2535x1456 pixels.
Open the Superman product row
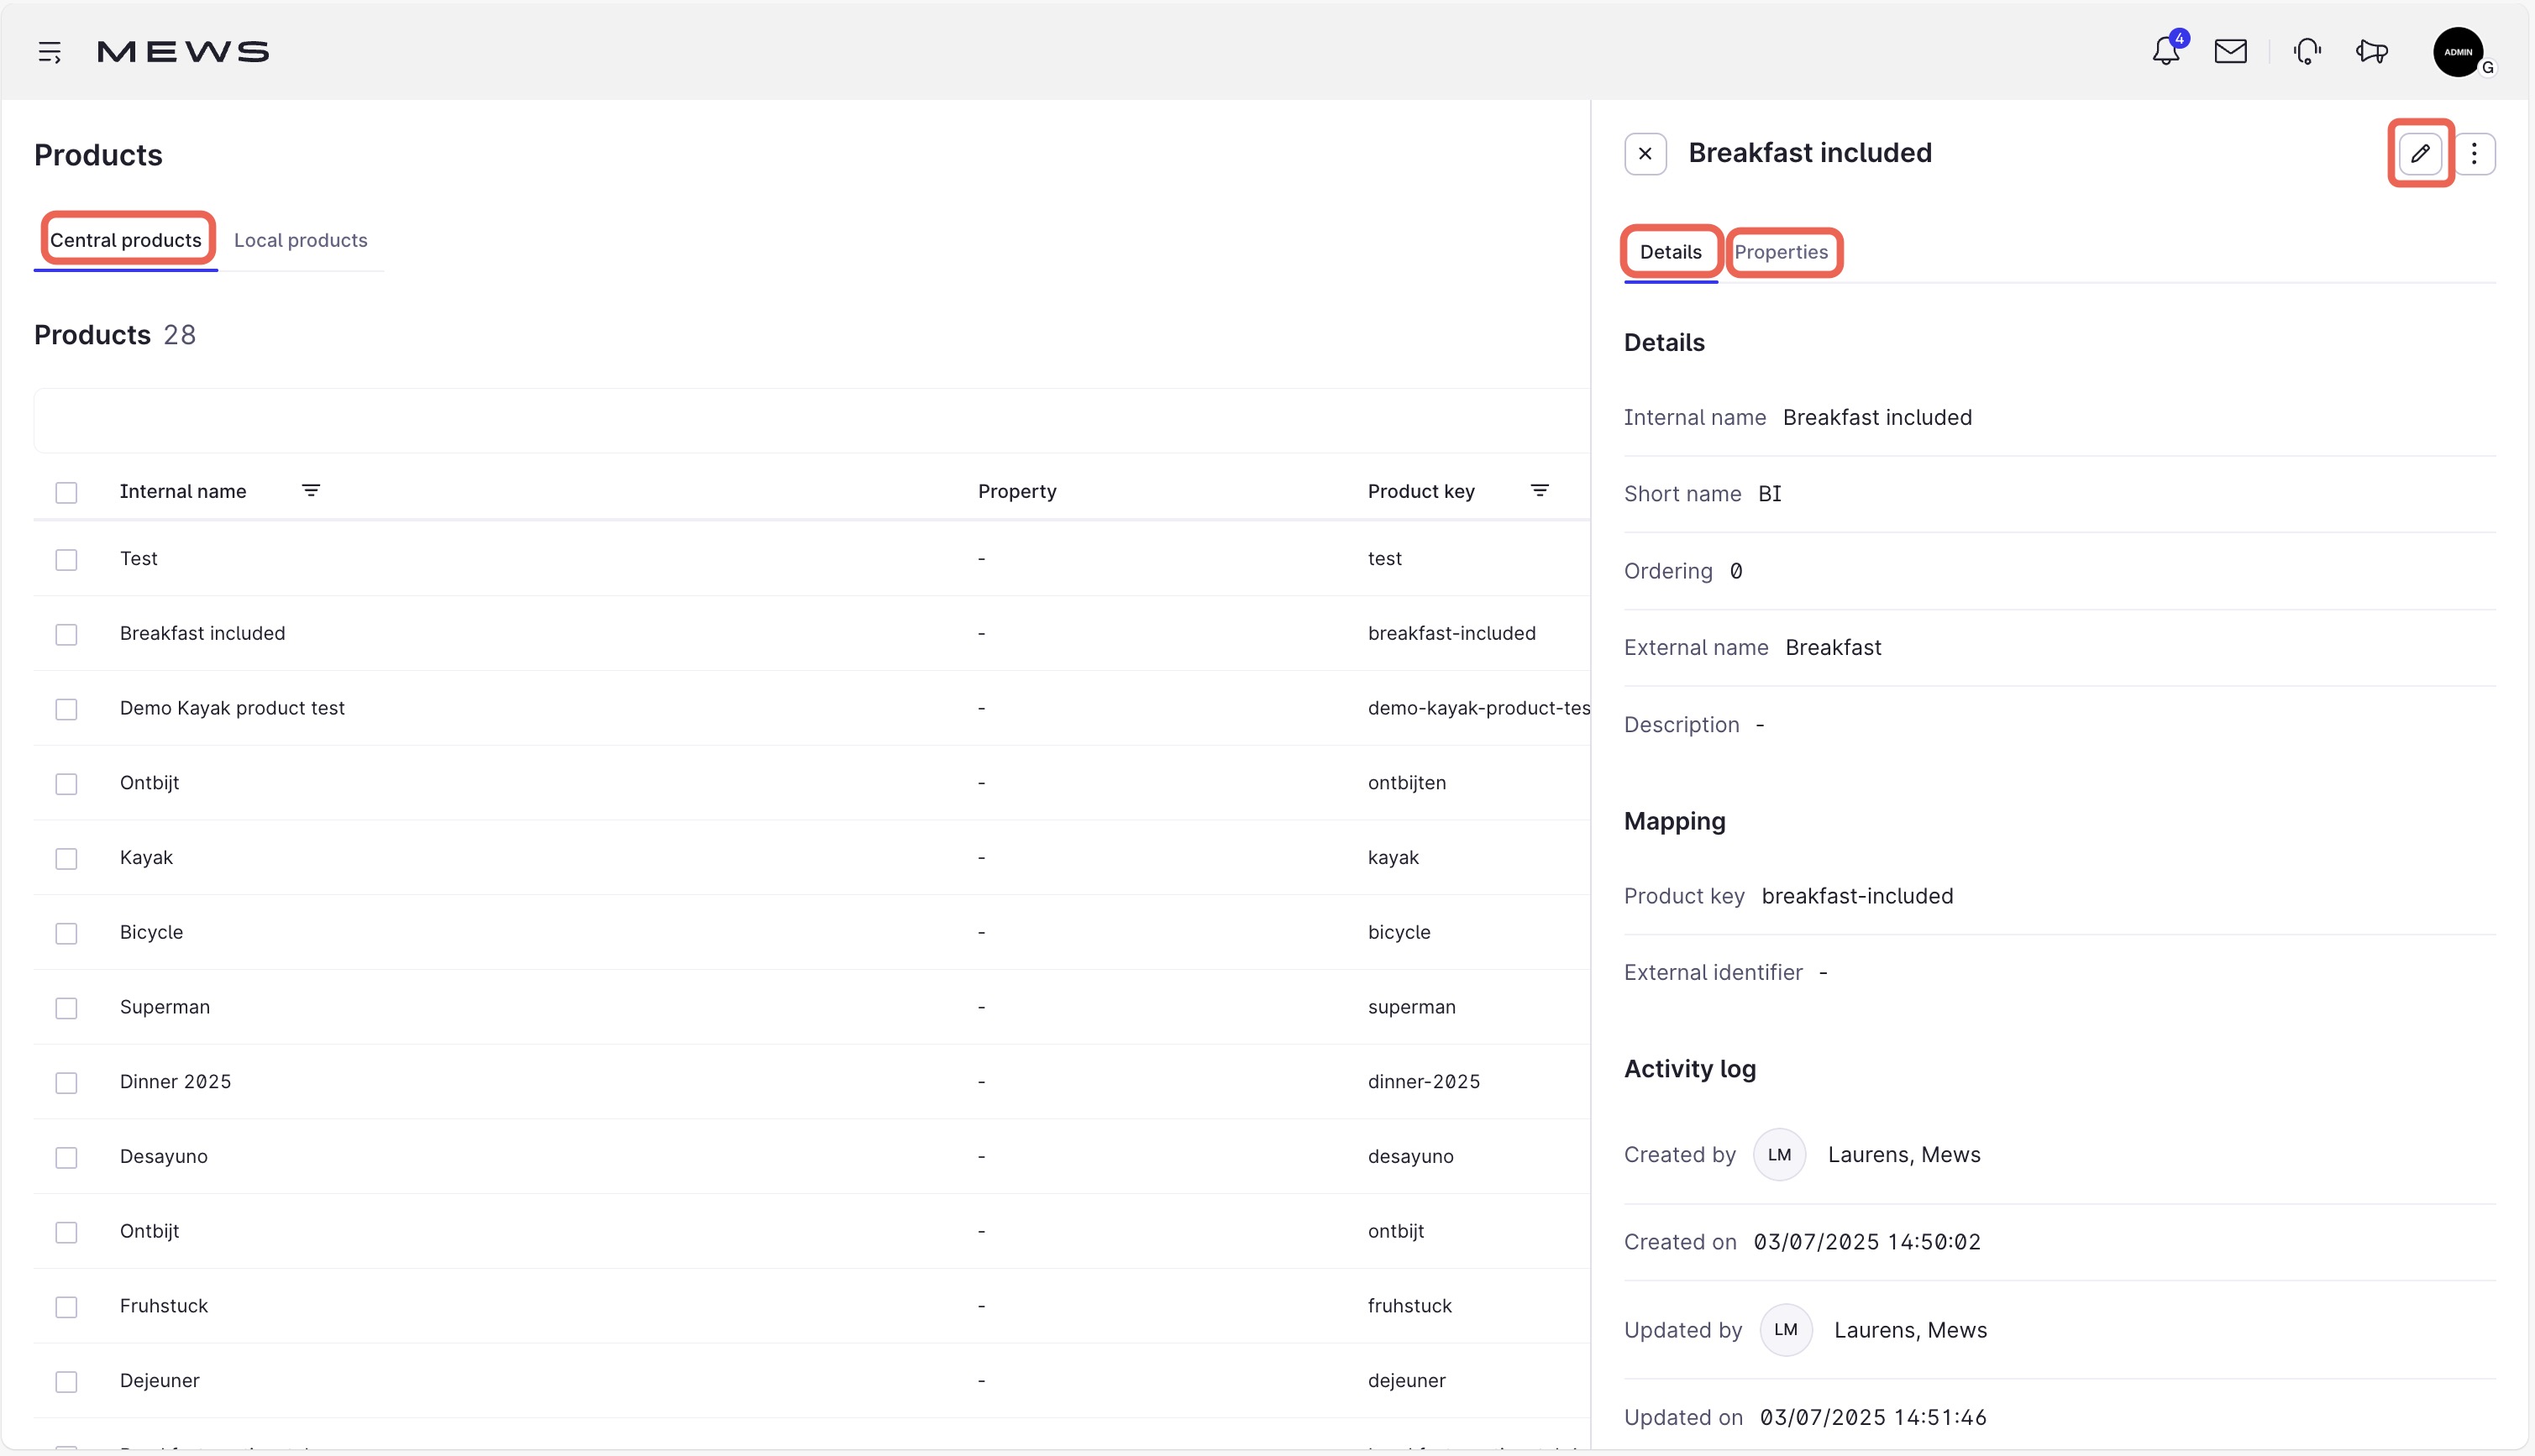[165, 1007]
